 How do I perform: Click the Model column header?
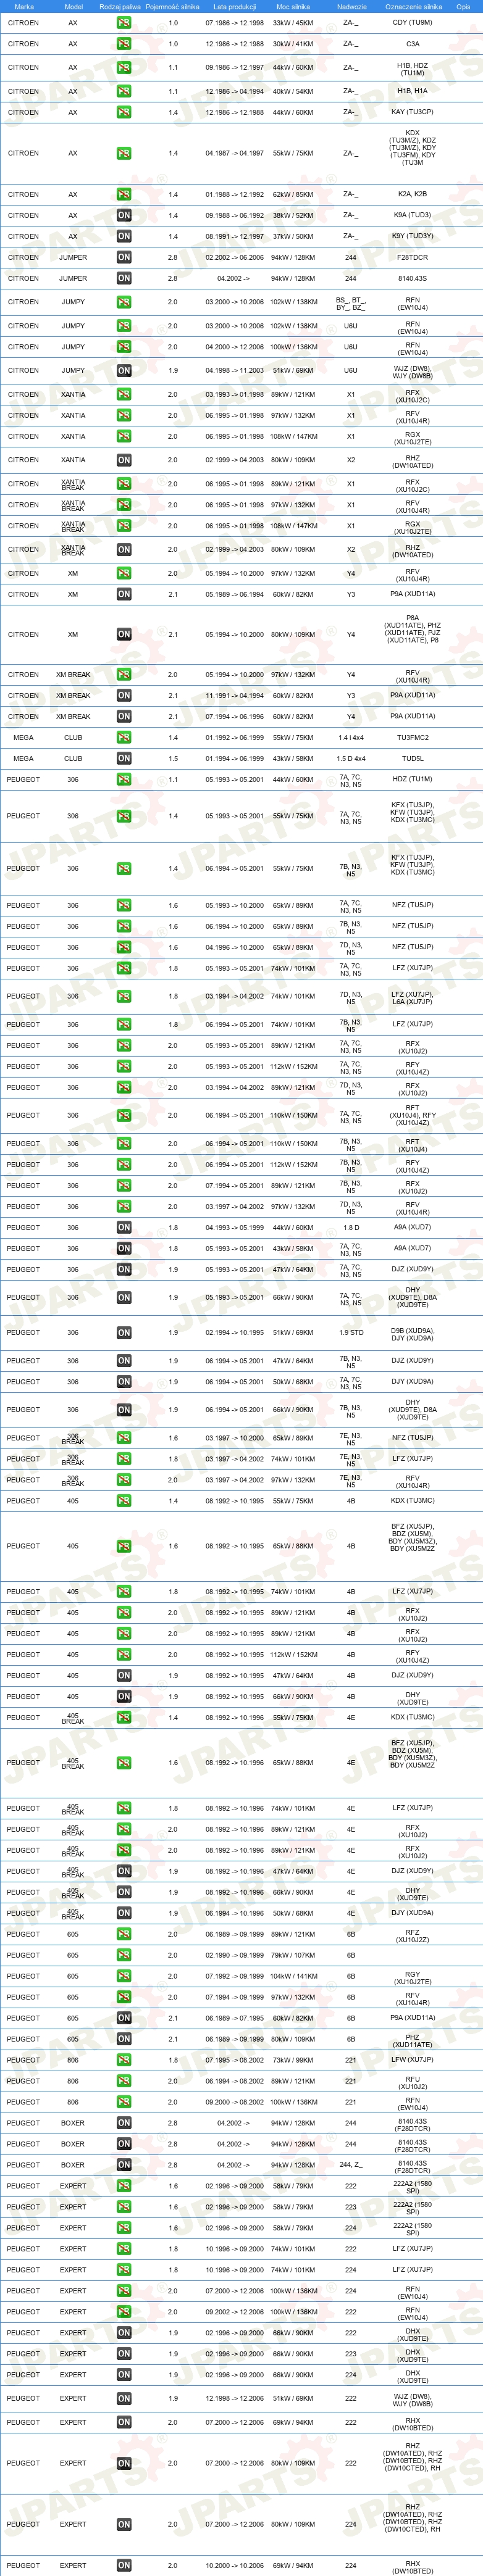pos(73,6)
